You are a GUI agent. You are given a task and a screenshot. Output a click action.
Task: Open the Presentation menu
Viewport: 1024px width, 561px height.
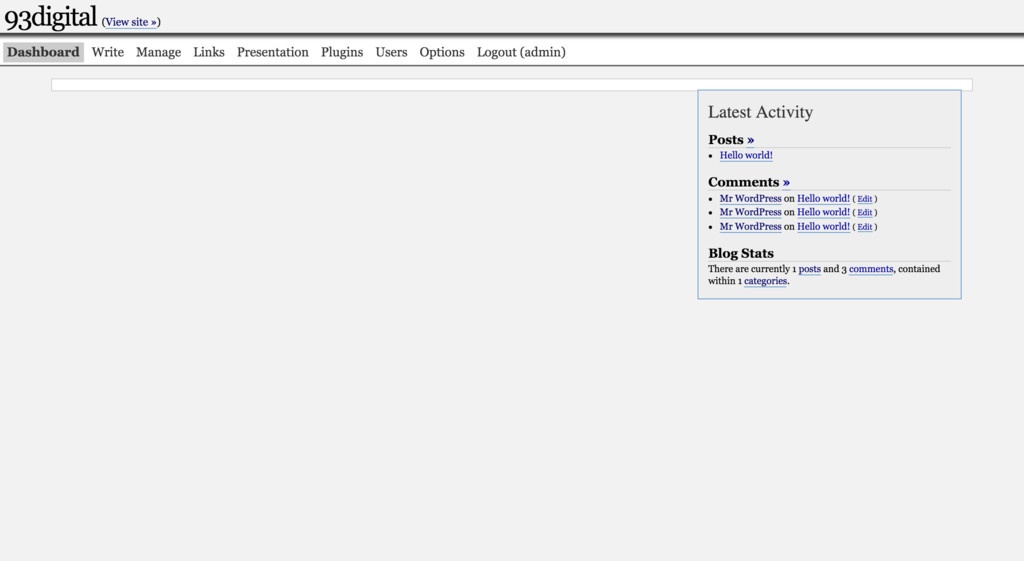(272, 52)
